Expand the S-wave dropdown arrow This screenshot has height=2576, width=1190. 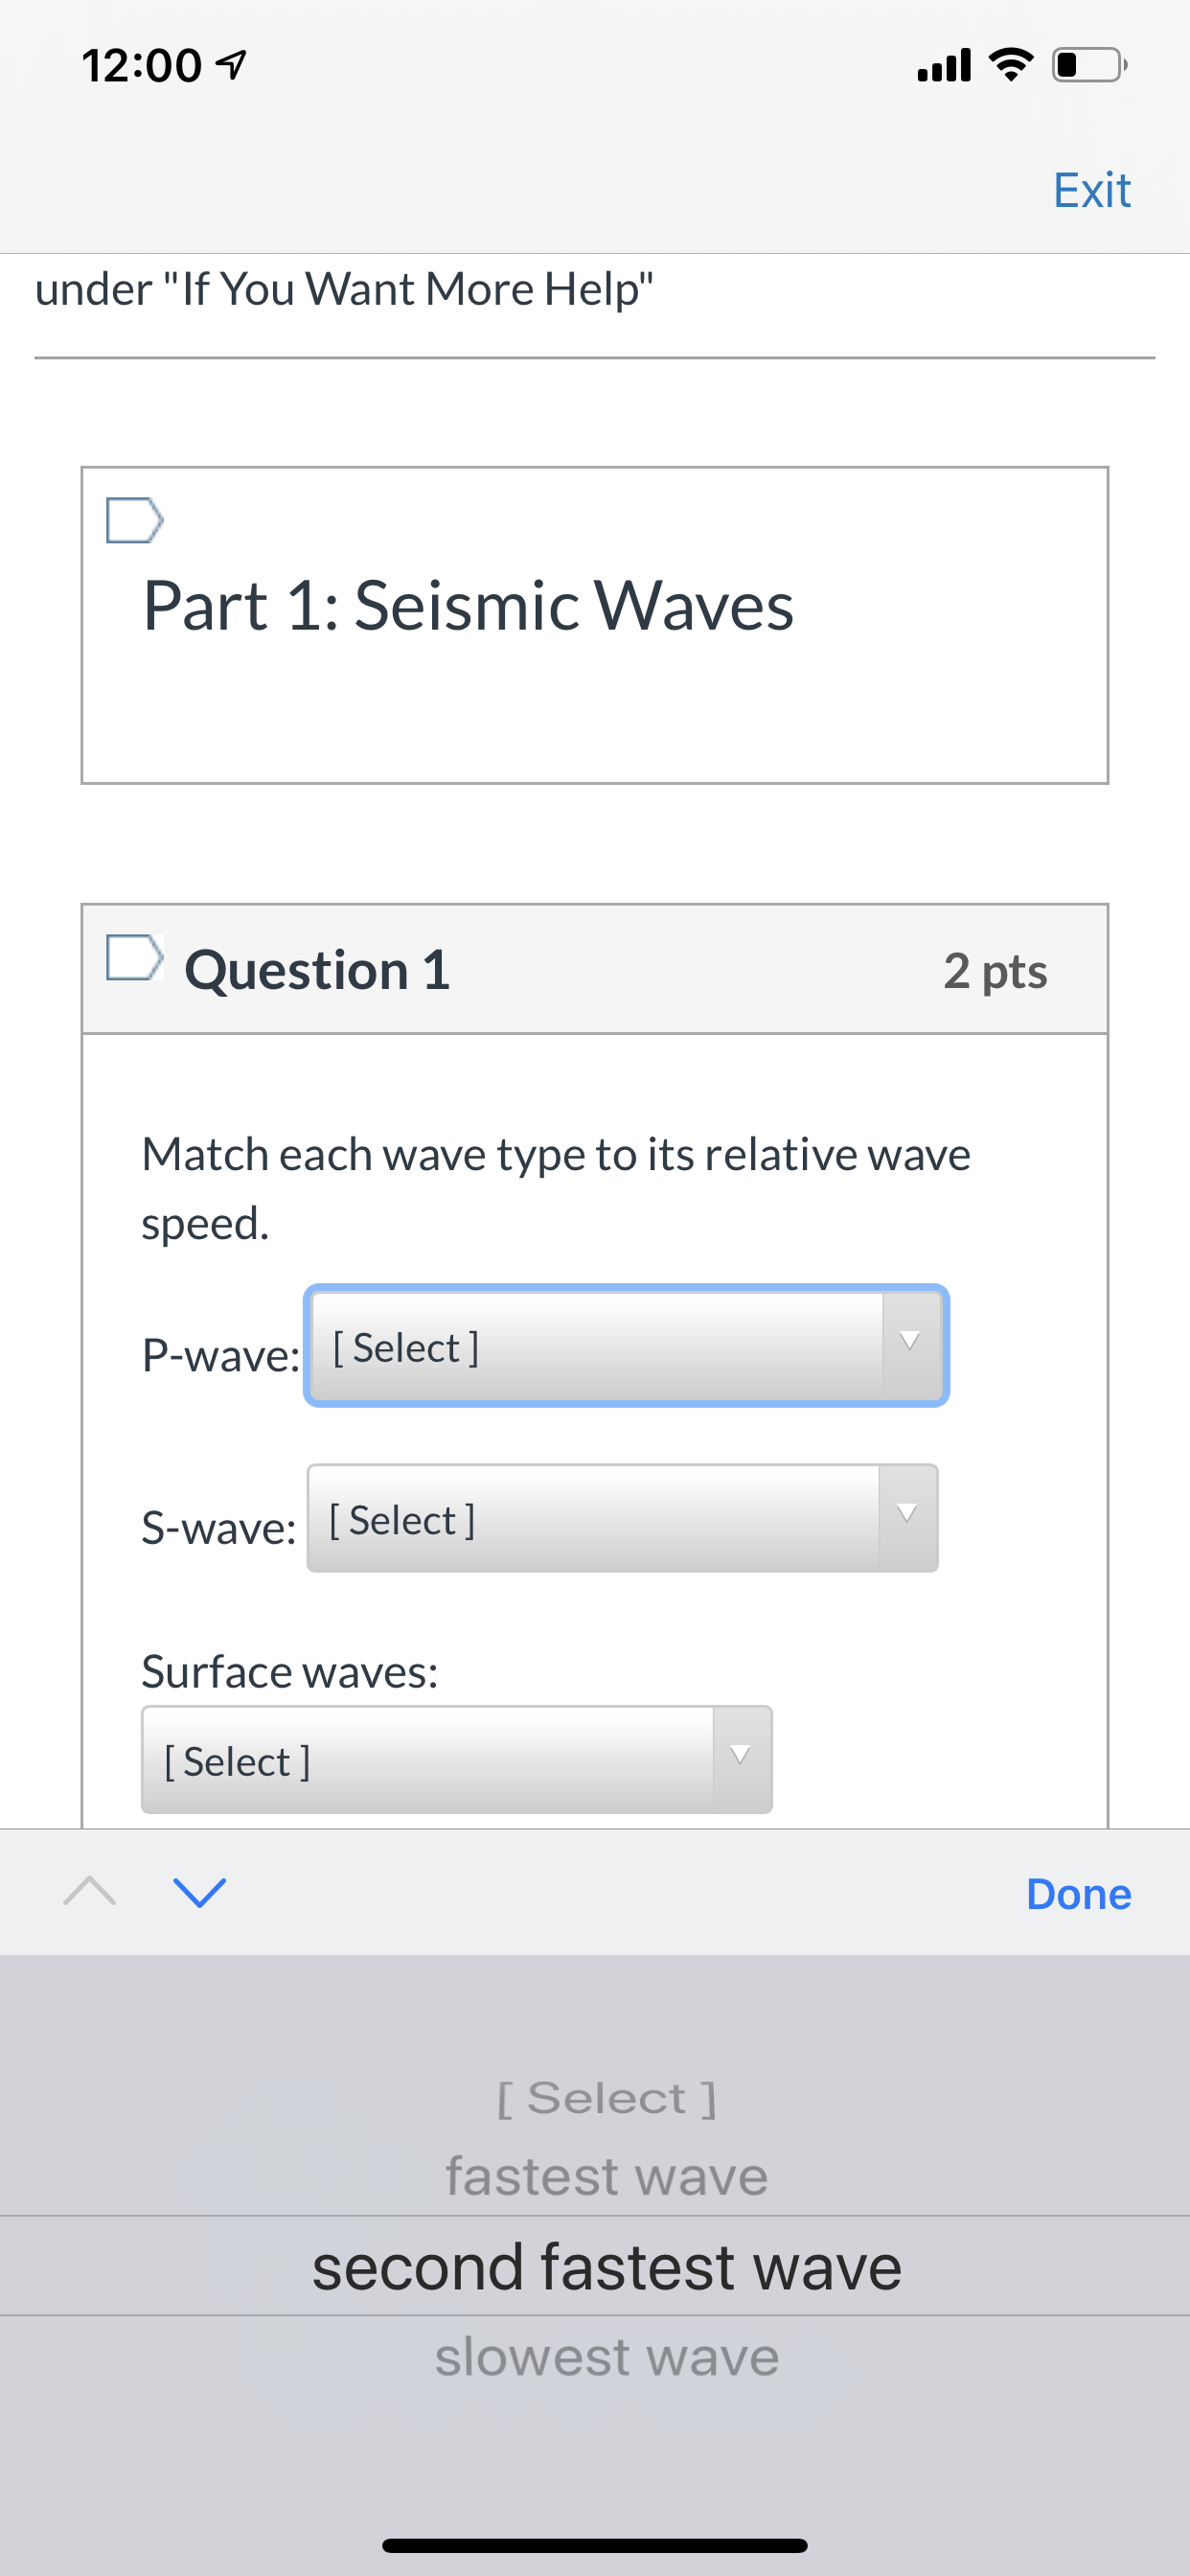coord(907,1514)
